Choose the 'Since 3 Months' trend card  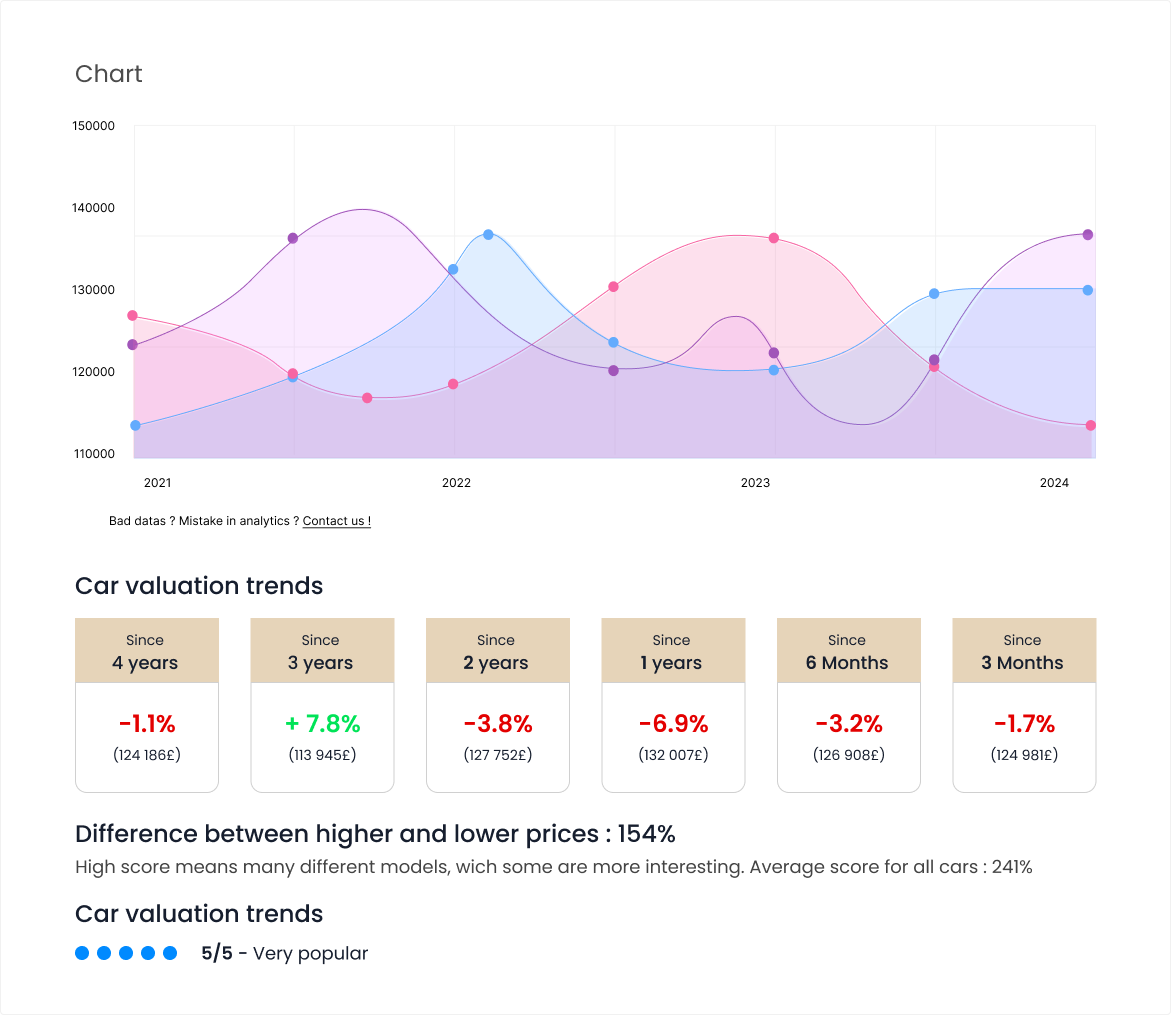[1023, 704]
